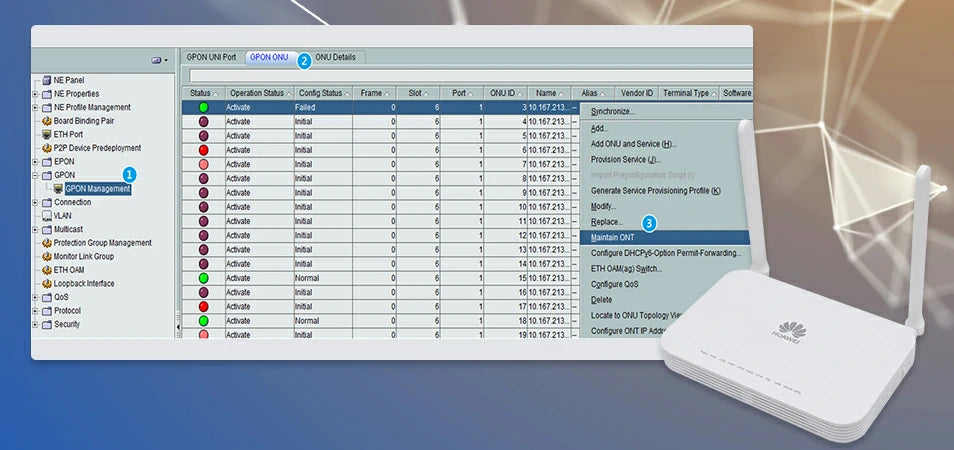Image resolution: width=954 pixels, height=450 pixels.
Task: Click the NE Panel icon
Action: point(46,80)
